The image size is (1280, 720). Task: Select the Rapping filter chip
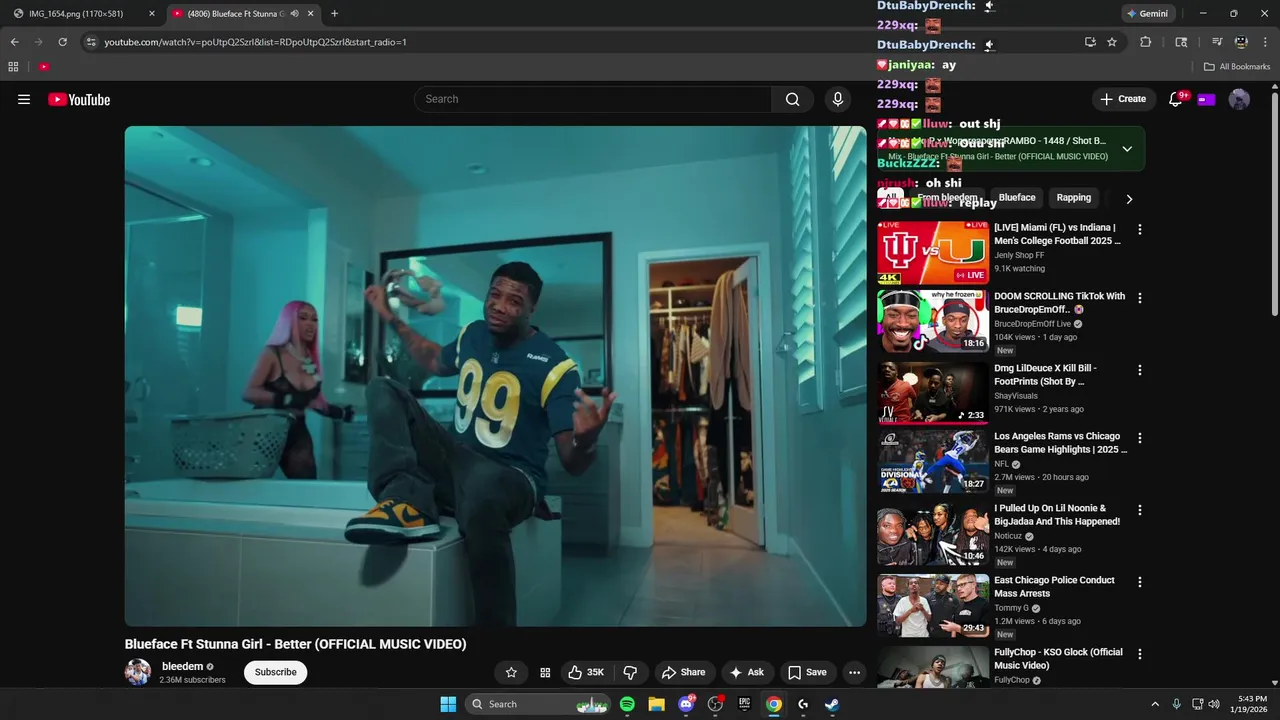[x=1074, y=197]
